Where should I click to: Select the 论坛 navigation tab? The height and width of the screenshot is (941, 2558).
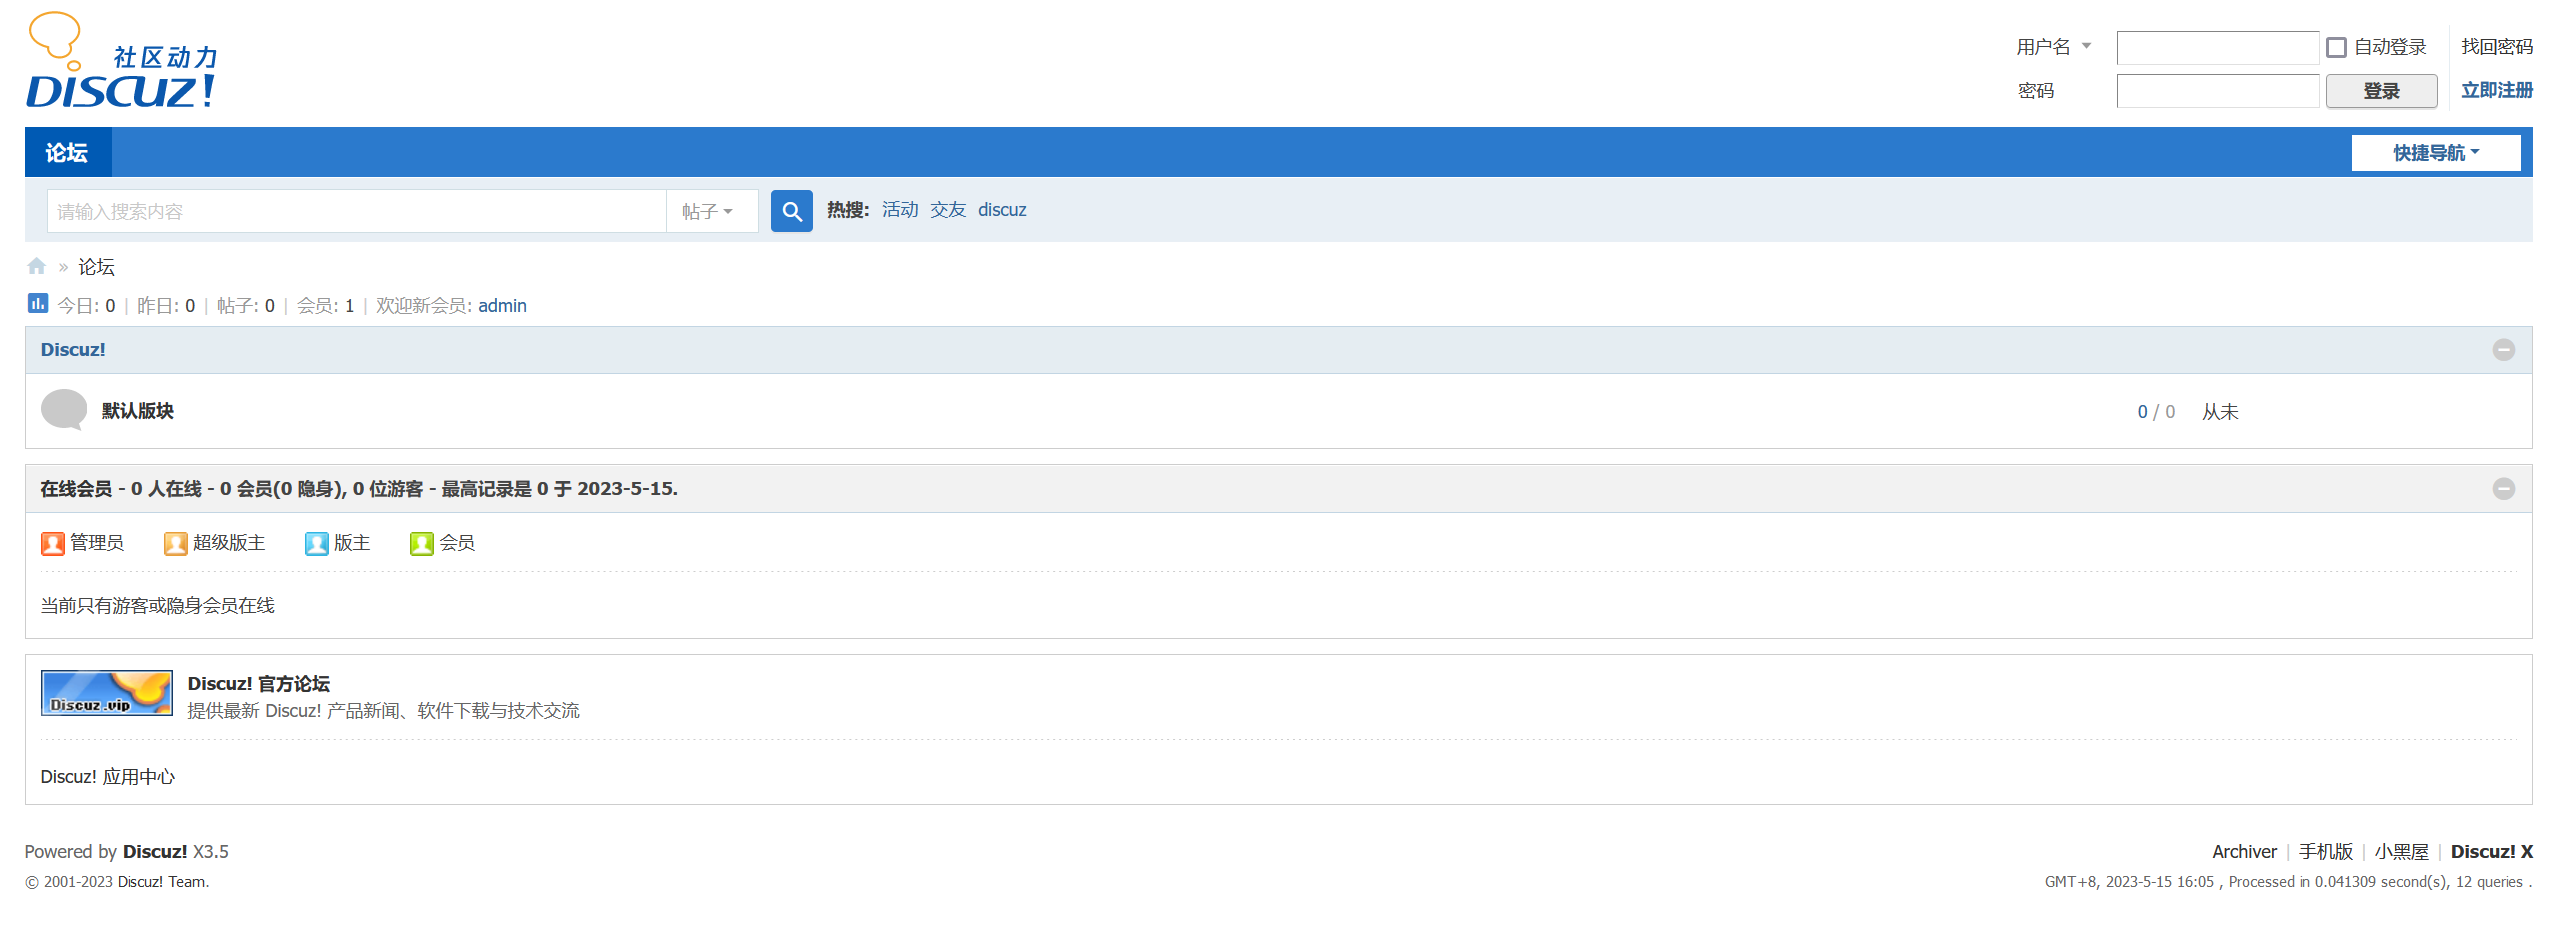point(67,152)
